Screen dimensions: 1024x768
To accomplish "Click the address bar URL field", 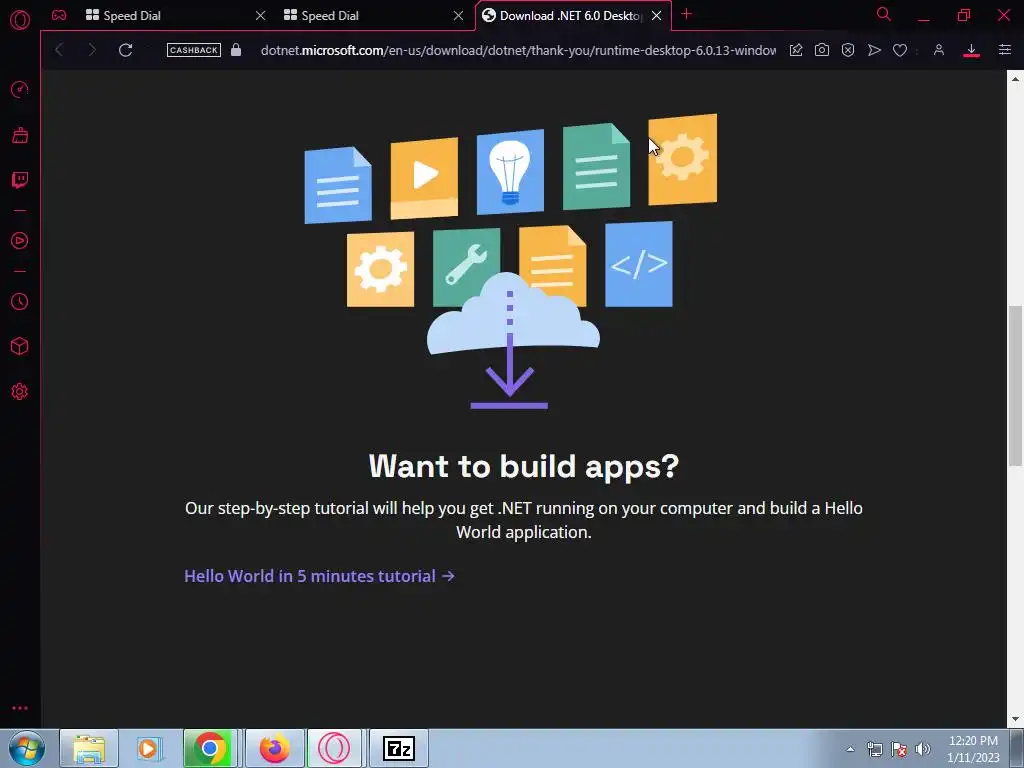I will [x=518, y=50].
